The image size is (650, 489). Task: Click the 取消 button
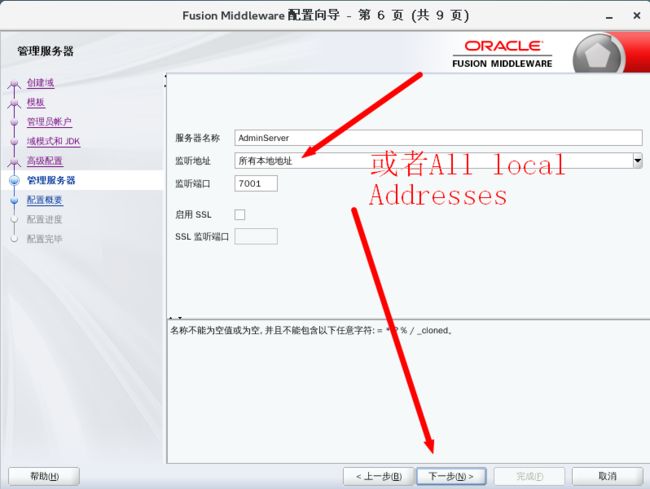click(x=607, y=476)
